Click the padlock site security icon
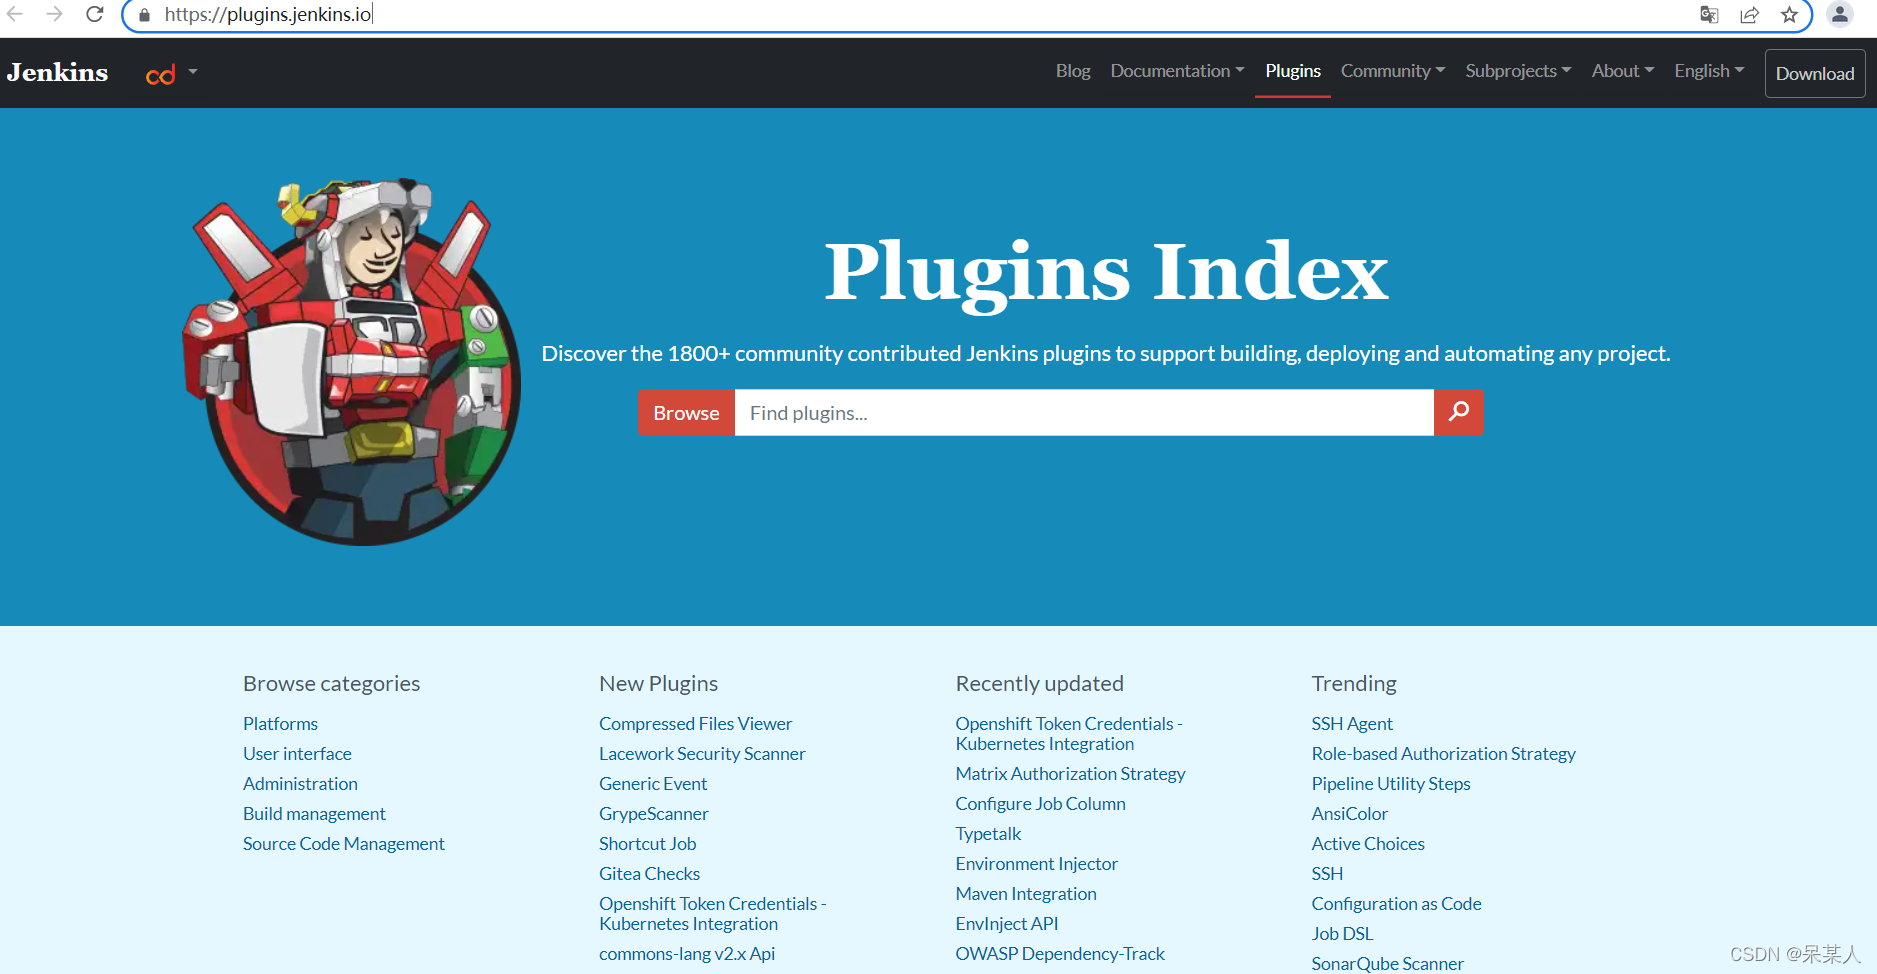 tap(144, 15)
